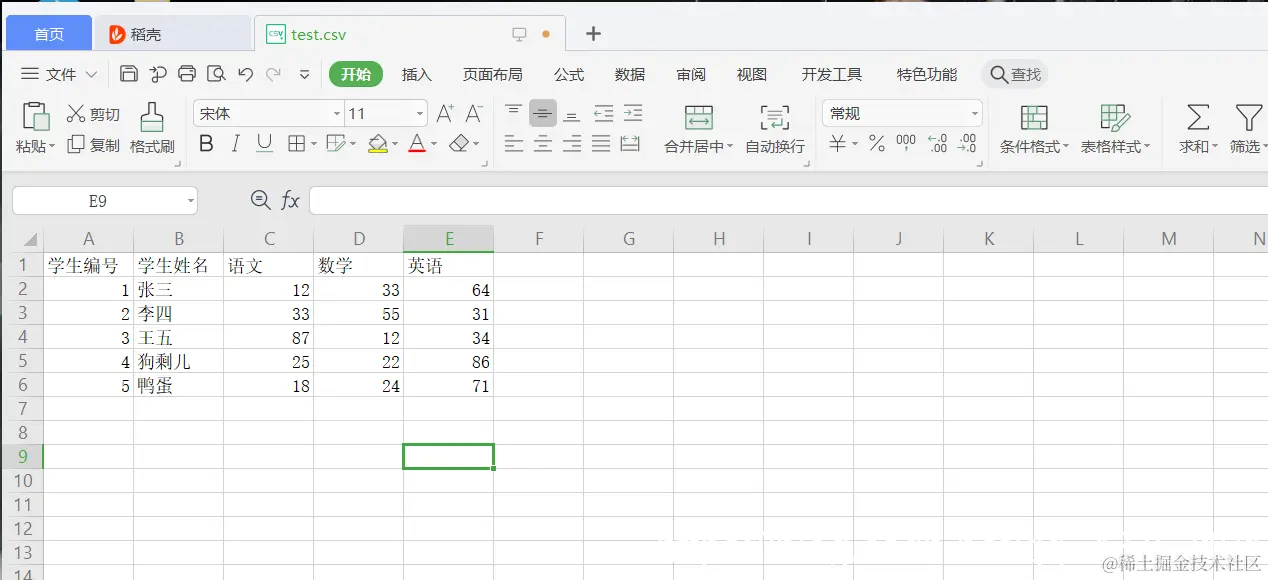
Task: Switch to the 视图 ribbon tab
Action: click(x=752, y=75)
